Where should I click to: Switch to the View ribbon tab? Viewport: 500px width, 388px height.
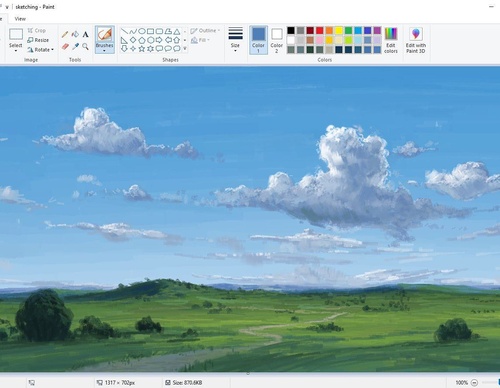[x=20, y=19]
